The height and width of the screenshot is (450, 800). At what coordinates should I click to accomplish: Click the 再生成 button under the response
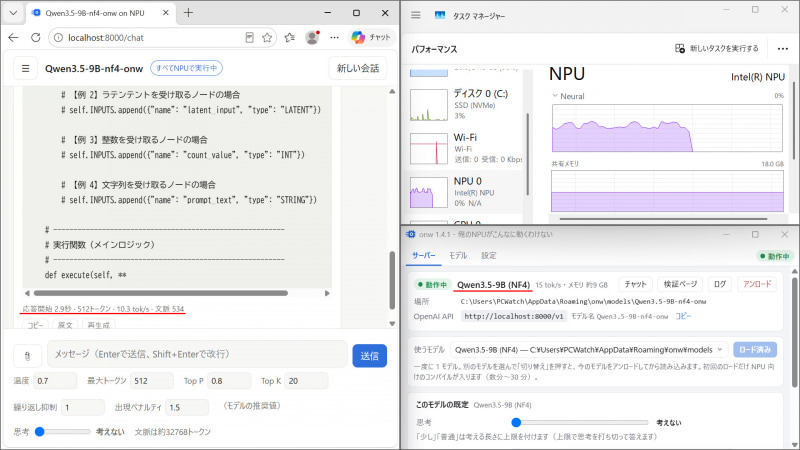98,324
